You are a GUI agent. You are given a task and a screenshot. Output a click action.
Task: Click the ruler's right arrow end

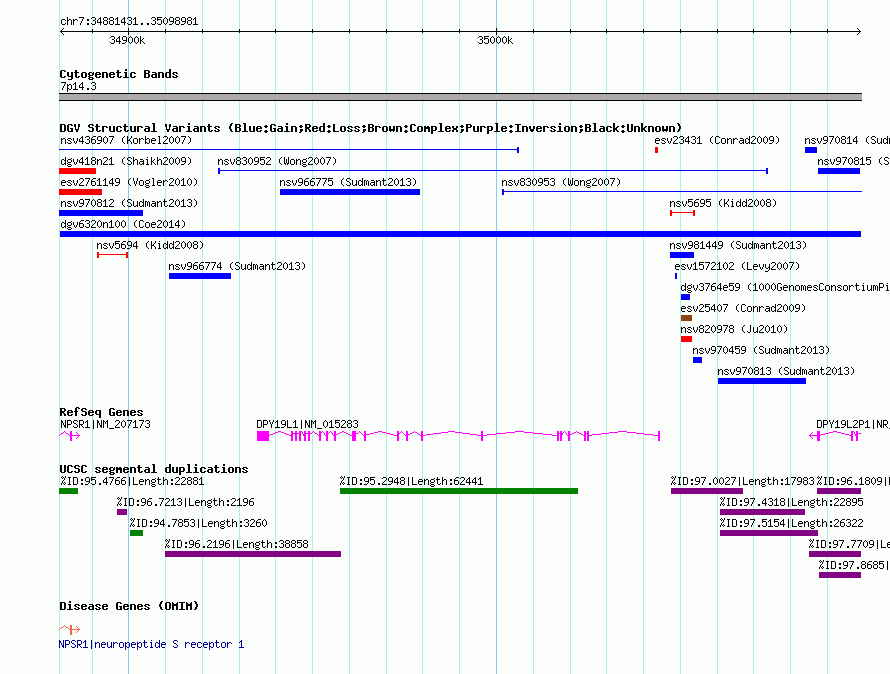pyautogui.click(x=858, y=32)
